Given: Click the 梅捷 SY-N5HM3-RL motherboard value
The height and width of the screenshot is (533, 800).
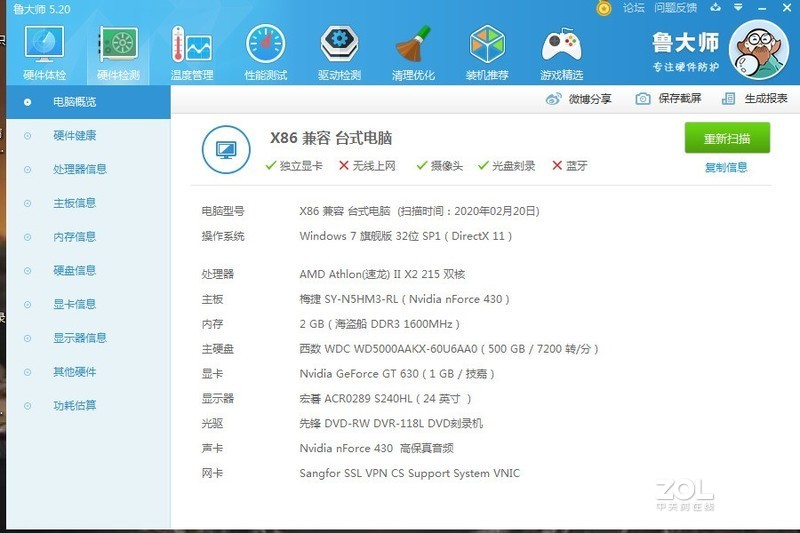Looking at the screenshot, I should point(404,299).
